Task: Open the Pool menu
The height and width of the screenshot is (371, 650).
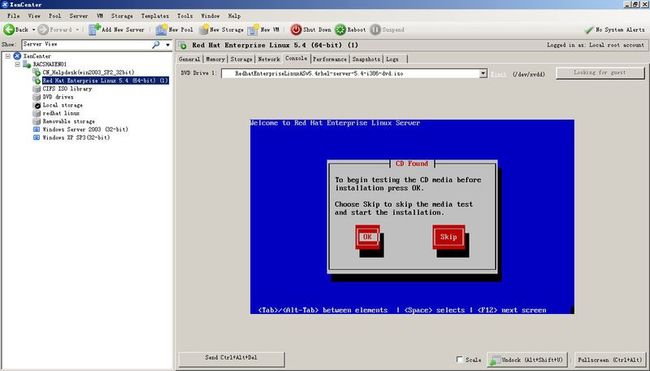Action: [55, 16]
